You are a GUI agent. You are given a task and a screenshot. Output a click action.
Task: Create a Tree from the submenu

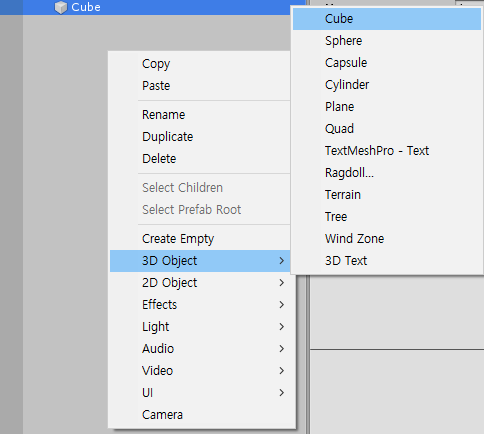pos(387,217)
